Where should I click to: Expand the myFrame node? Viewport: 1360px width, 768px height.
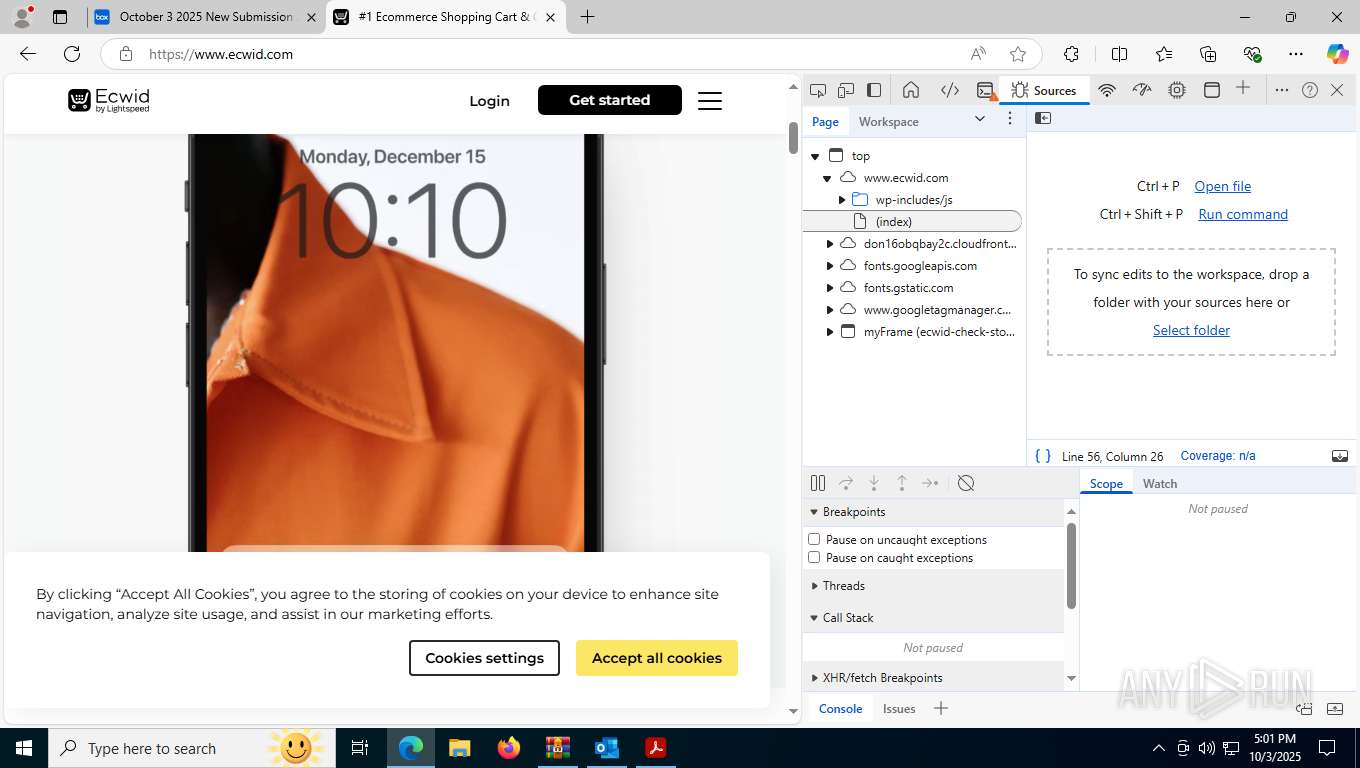[830, 332]
